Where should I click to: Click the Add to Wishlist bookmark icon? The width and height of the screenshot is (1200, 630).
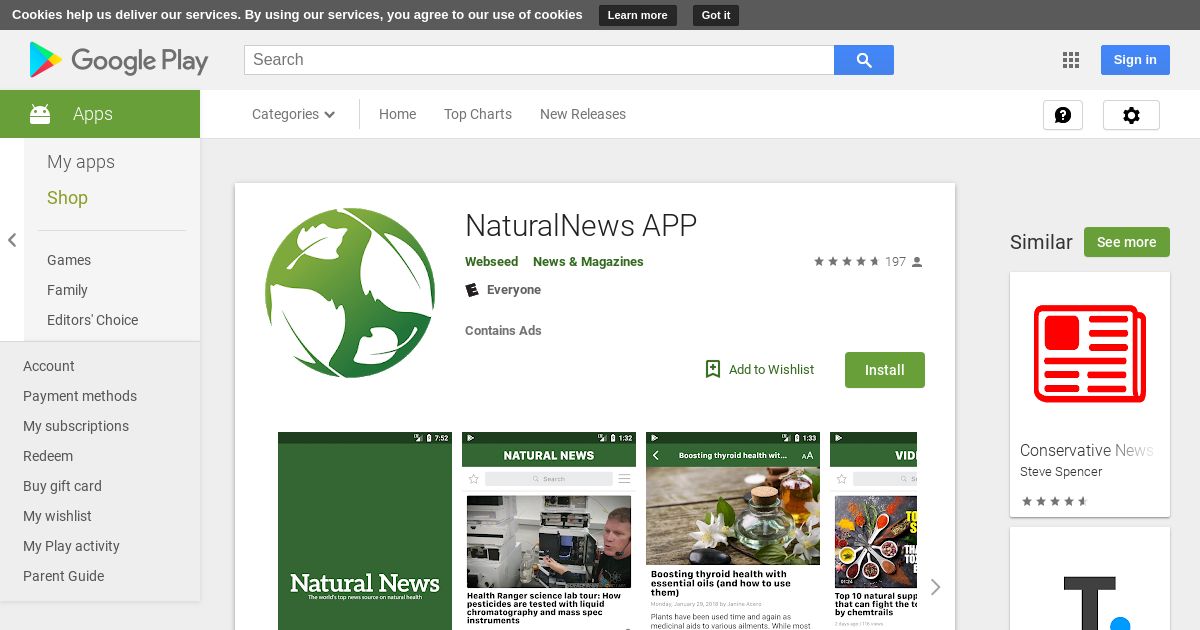tap(713, 369)
